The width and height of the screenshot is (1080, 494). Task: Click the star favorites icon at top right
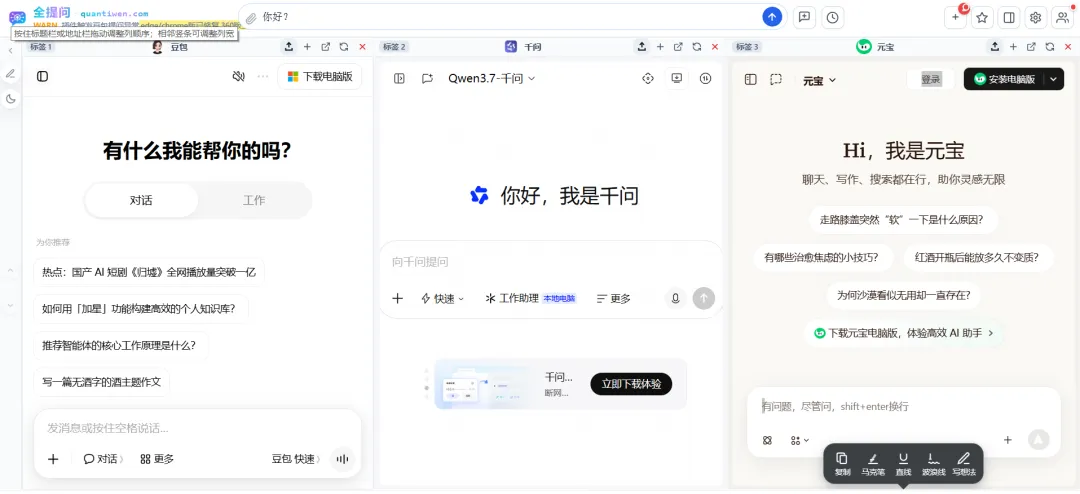pyautogui.click(x=982, y=17)
